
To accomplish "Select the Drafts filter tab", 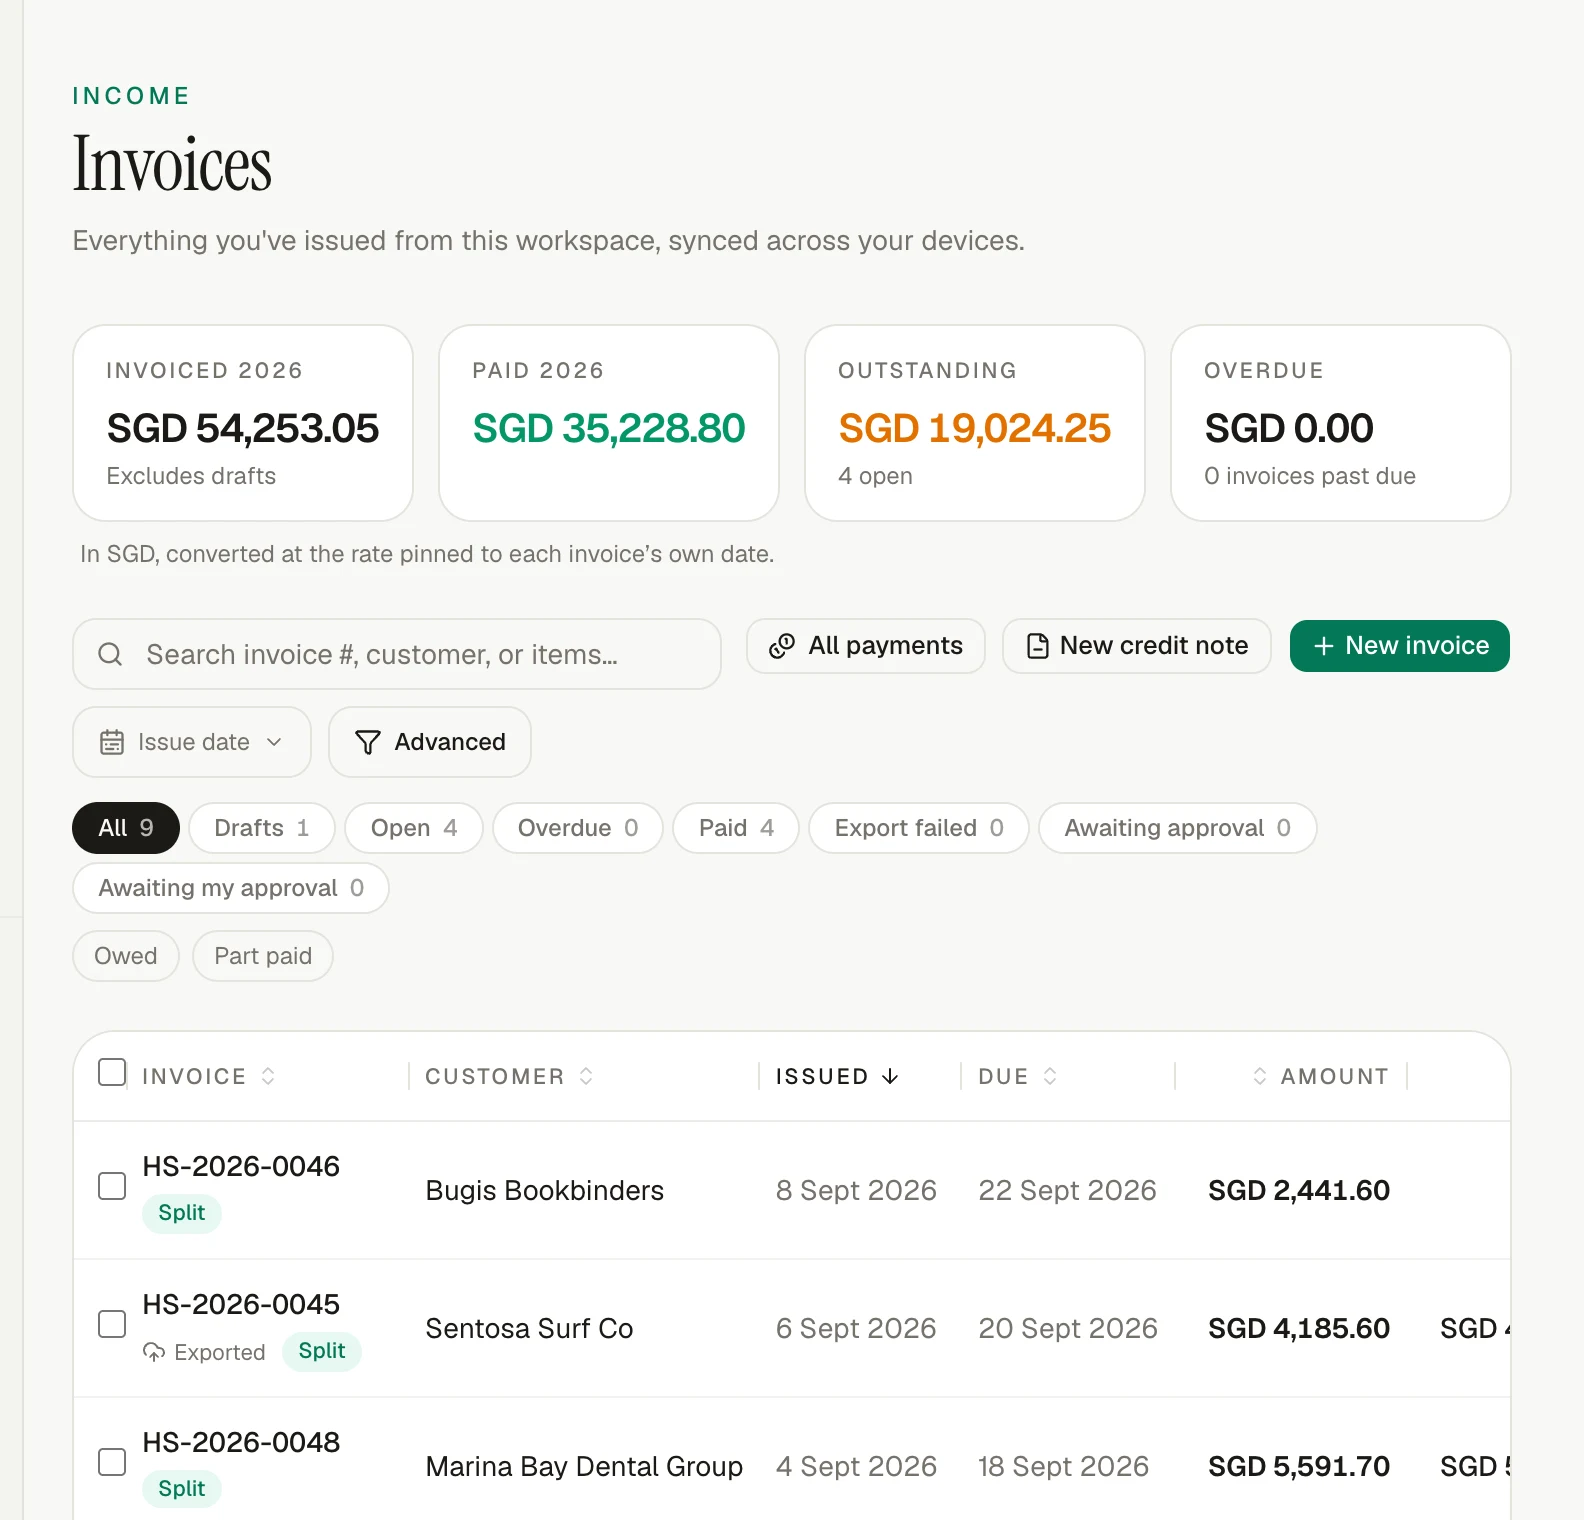I will click(262, 828).
